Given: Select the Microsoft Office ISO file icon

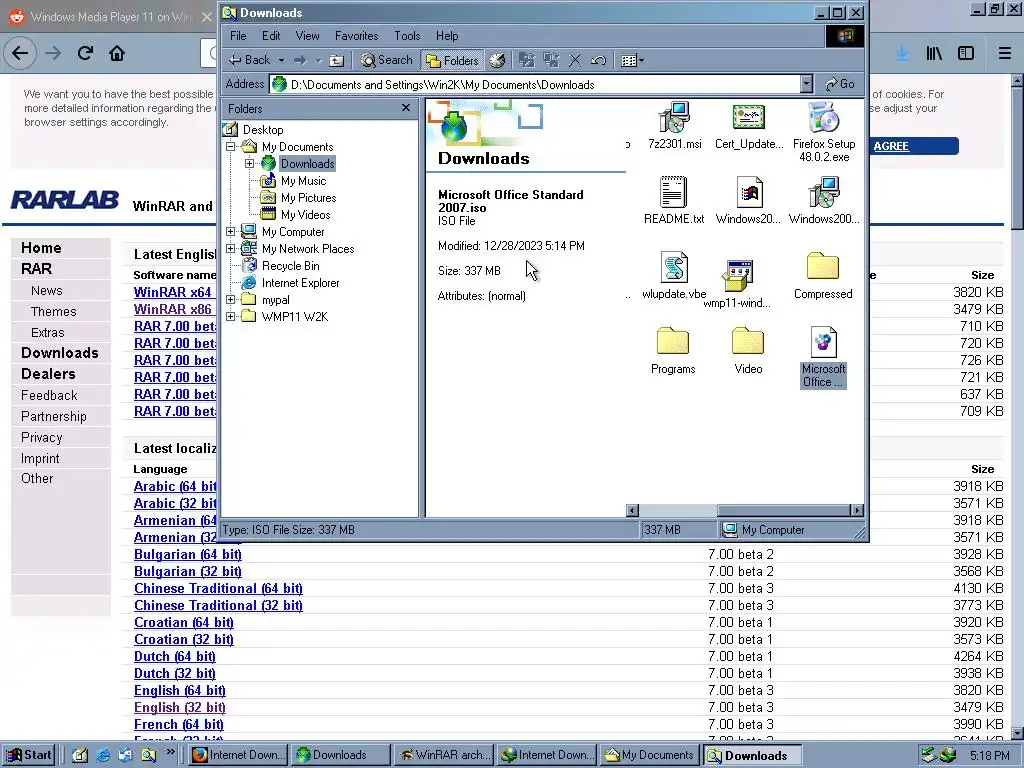Looking at the screenshot, I should pyautogui.click(x=824, y=344).
